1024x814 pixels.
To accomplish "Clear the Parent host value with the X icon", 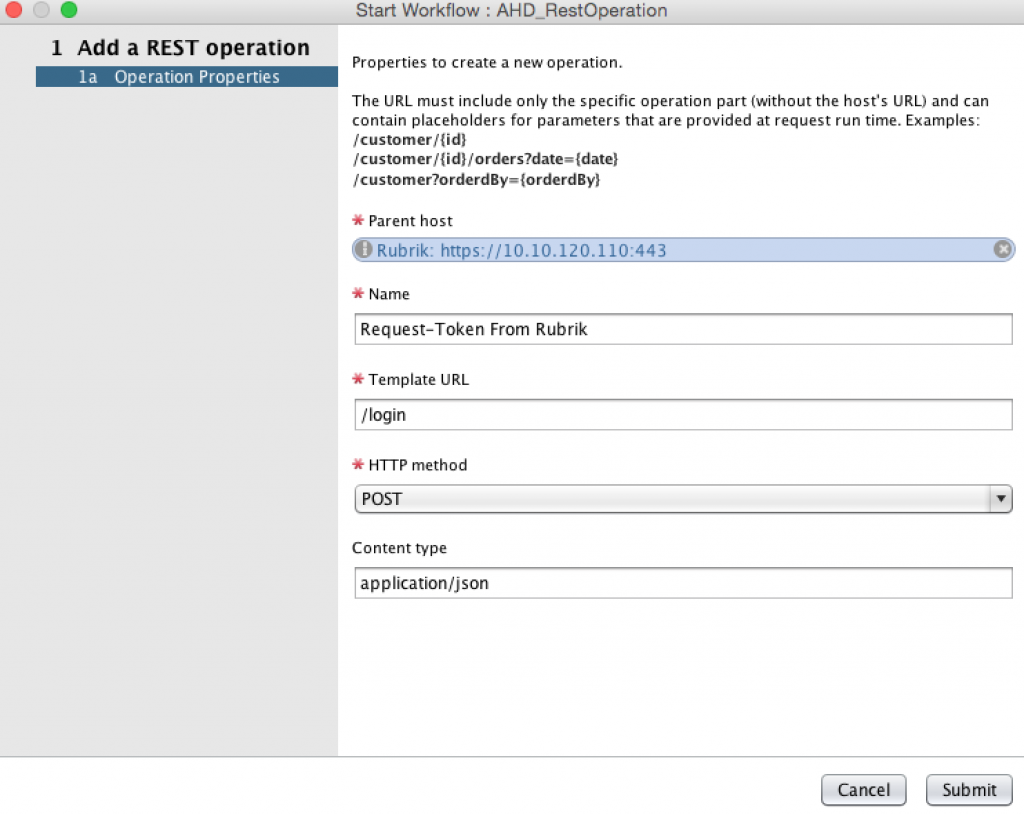I will [1002, 250].
